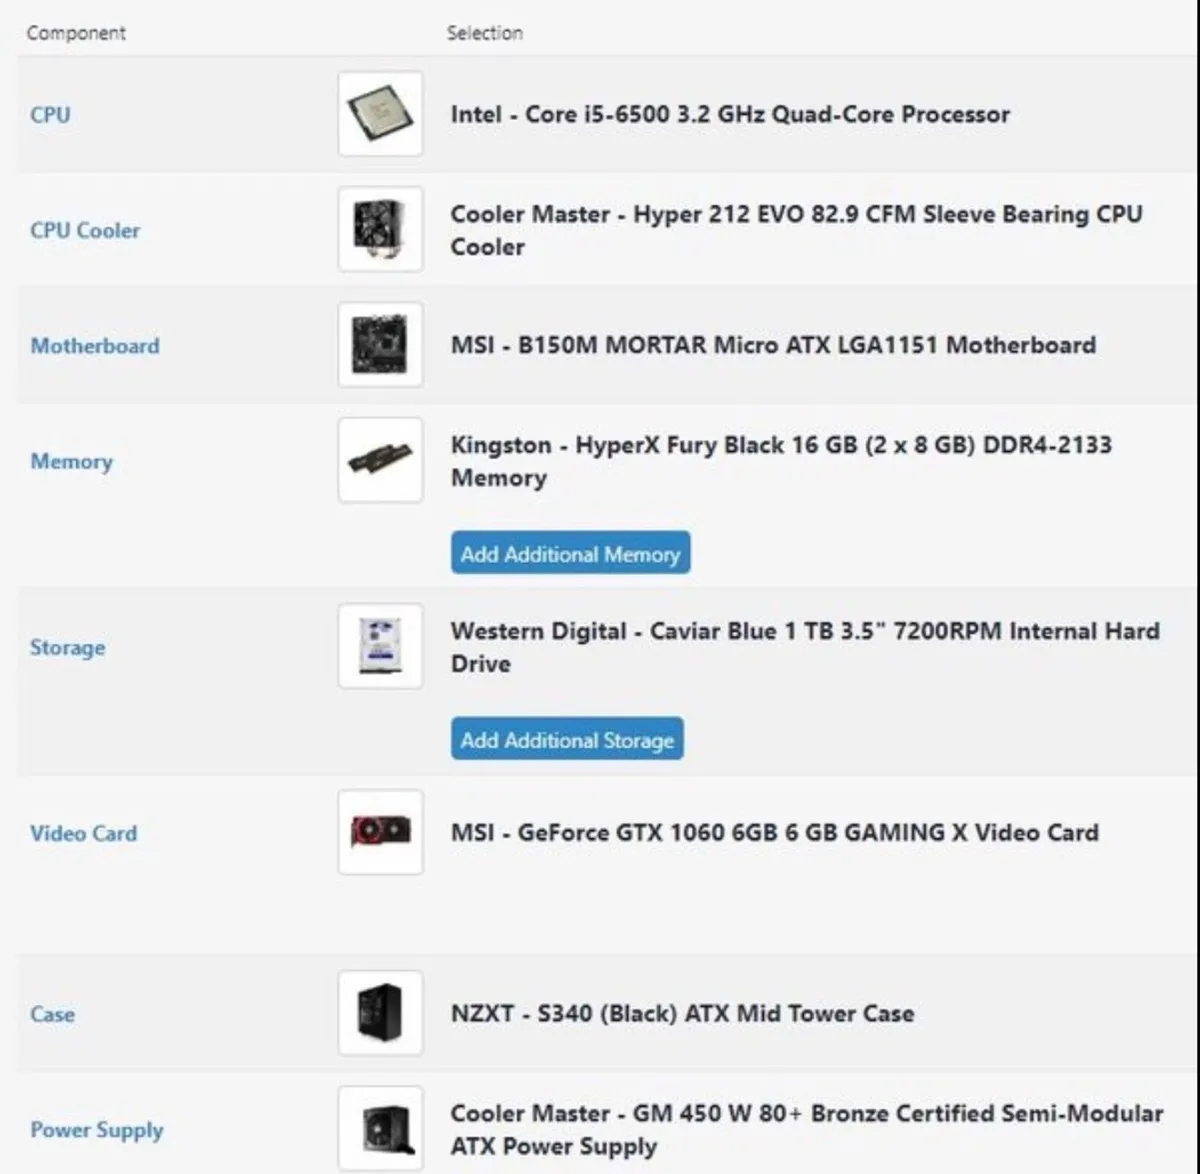This screenshot has height=1174, width=1200.
Task: Open the CPU component link
Action: click(x=50, y=114)
